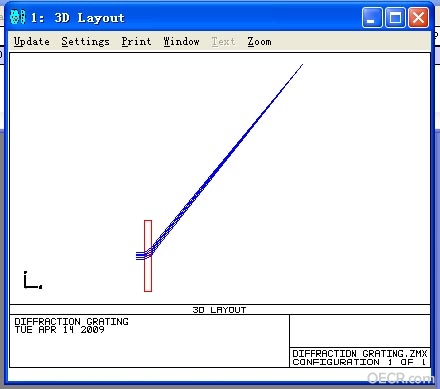This screenshot has height=389, width=440.
Task: Open the Settings menu
Action: pos(85,42)
